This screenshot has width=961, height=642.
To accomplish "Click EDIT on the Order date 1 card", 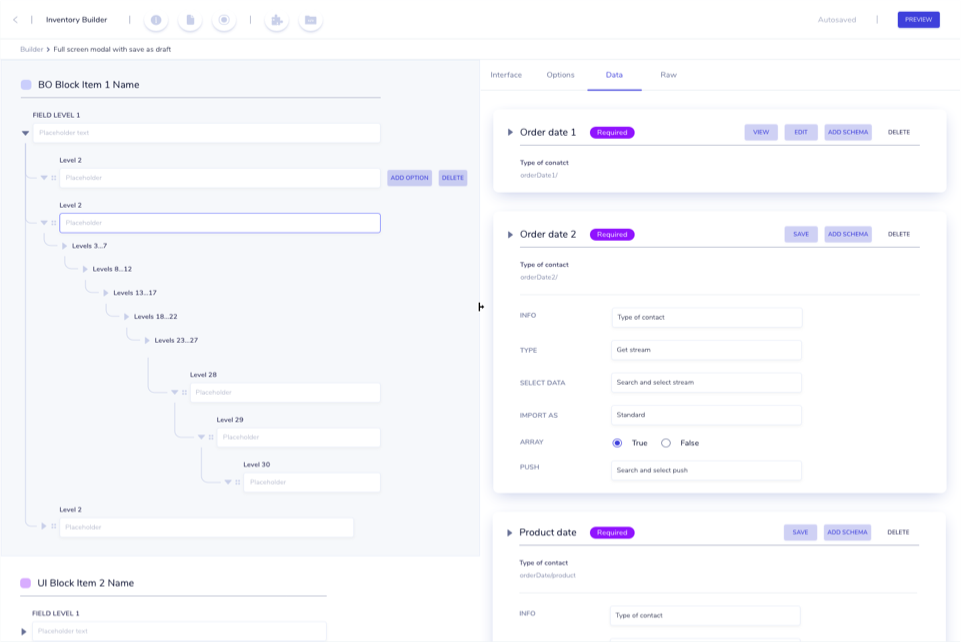I will 800,132.
